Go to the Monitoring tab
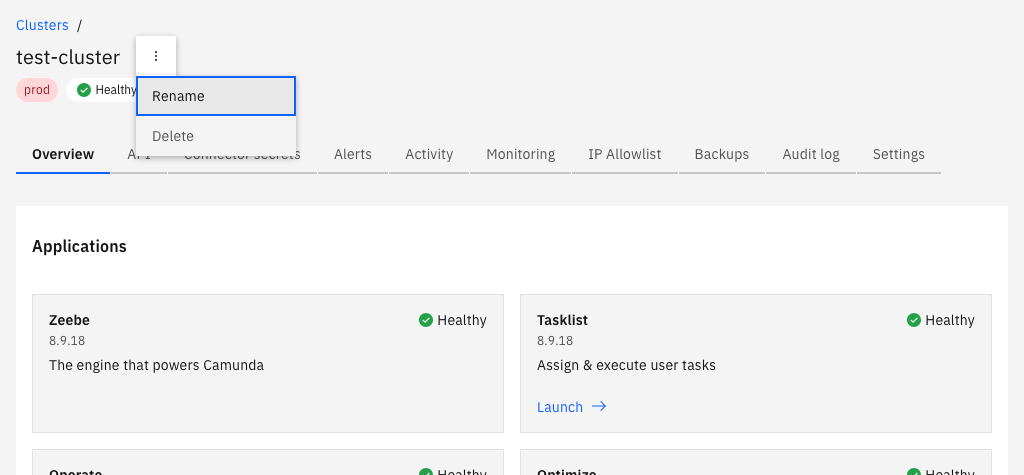The image size is (1024, 475). [520, 154]
